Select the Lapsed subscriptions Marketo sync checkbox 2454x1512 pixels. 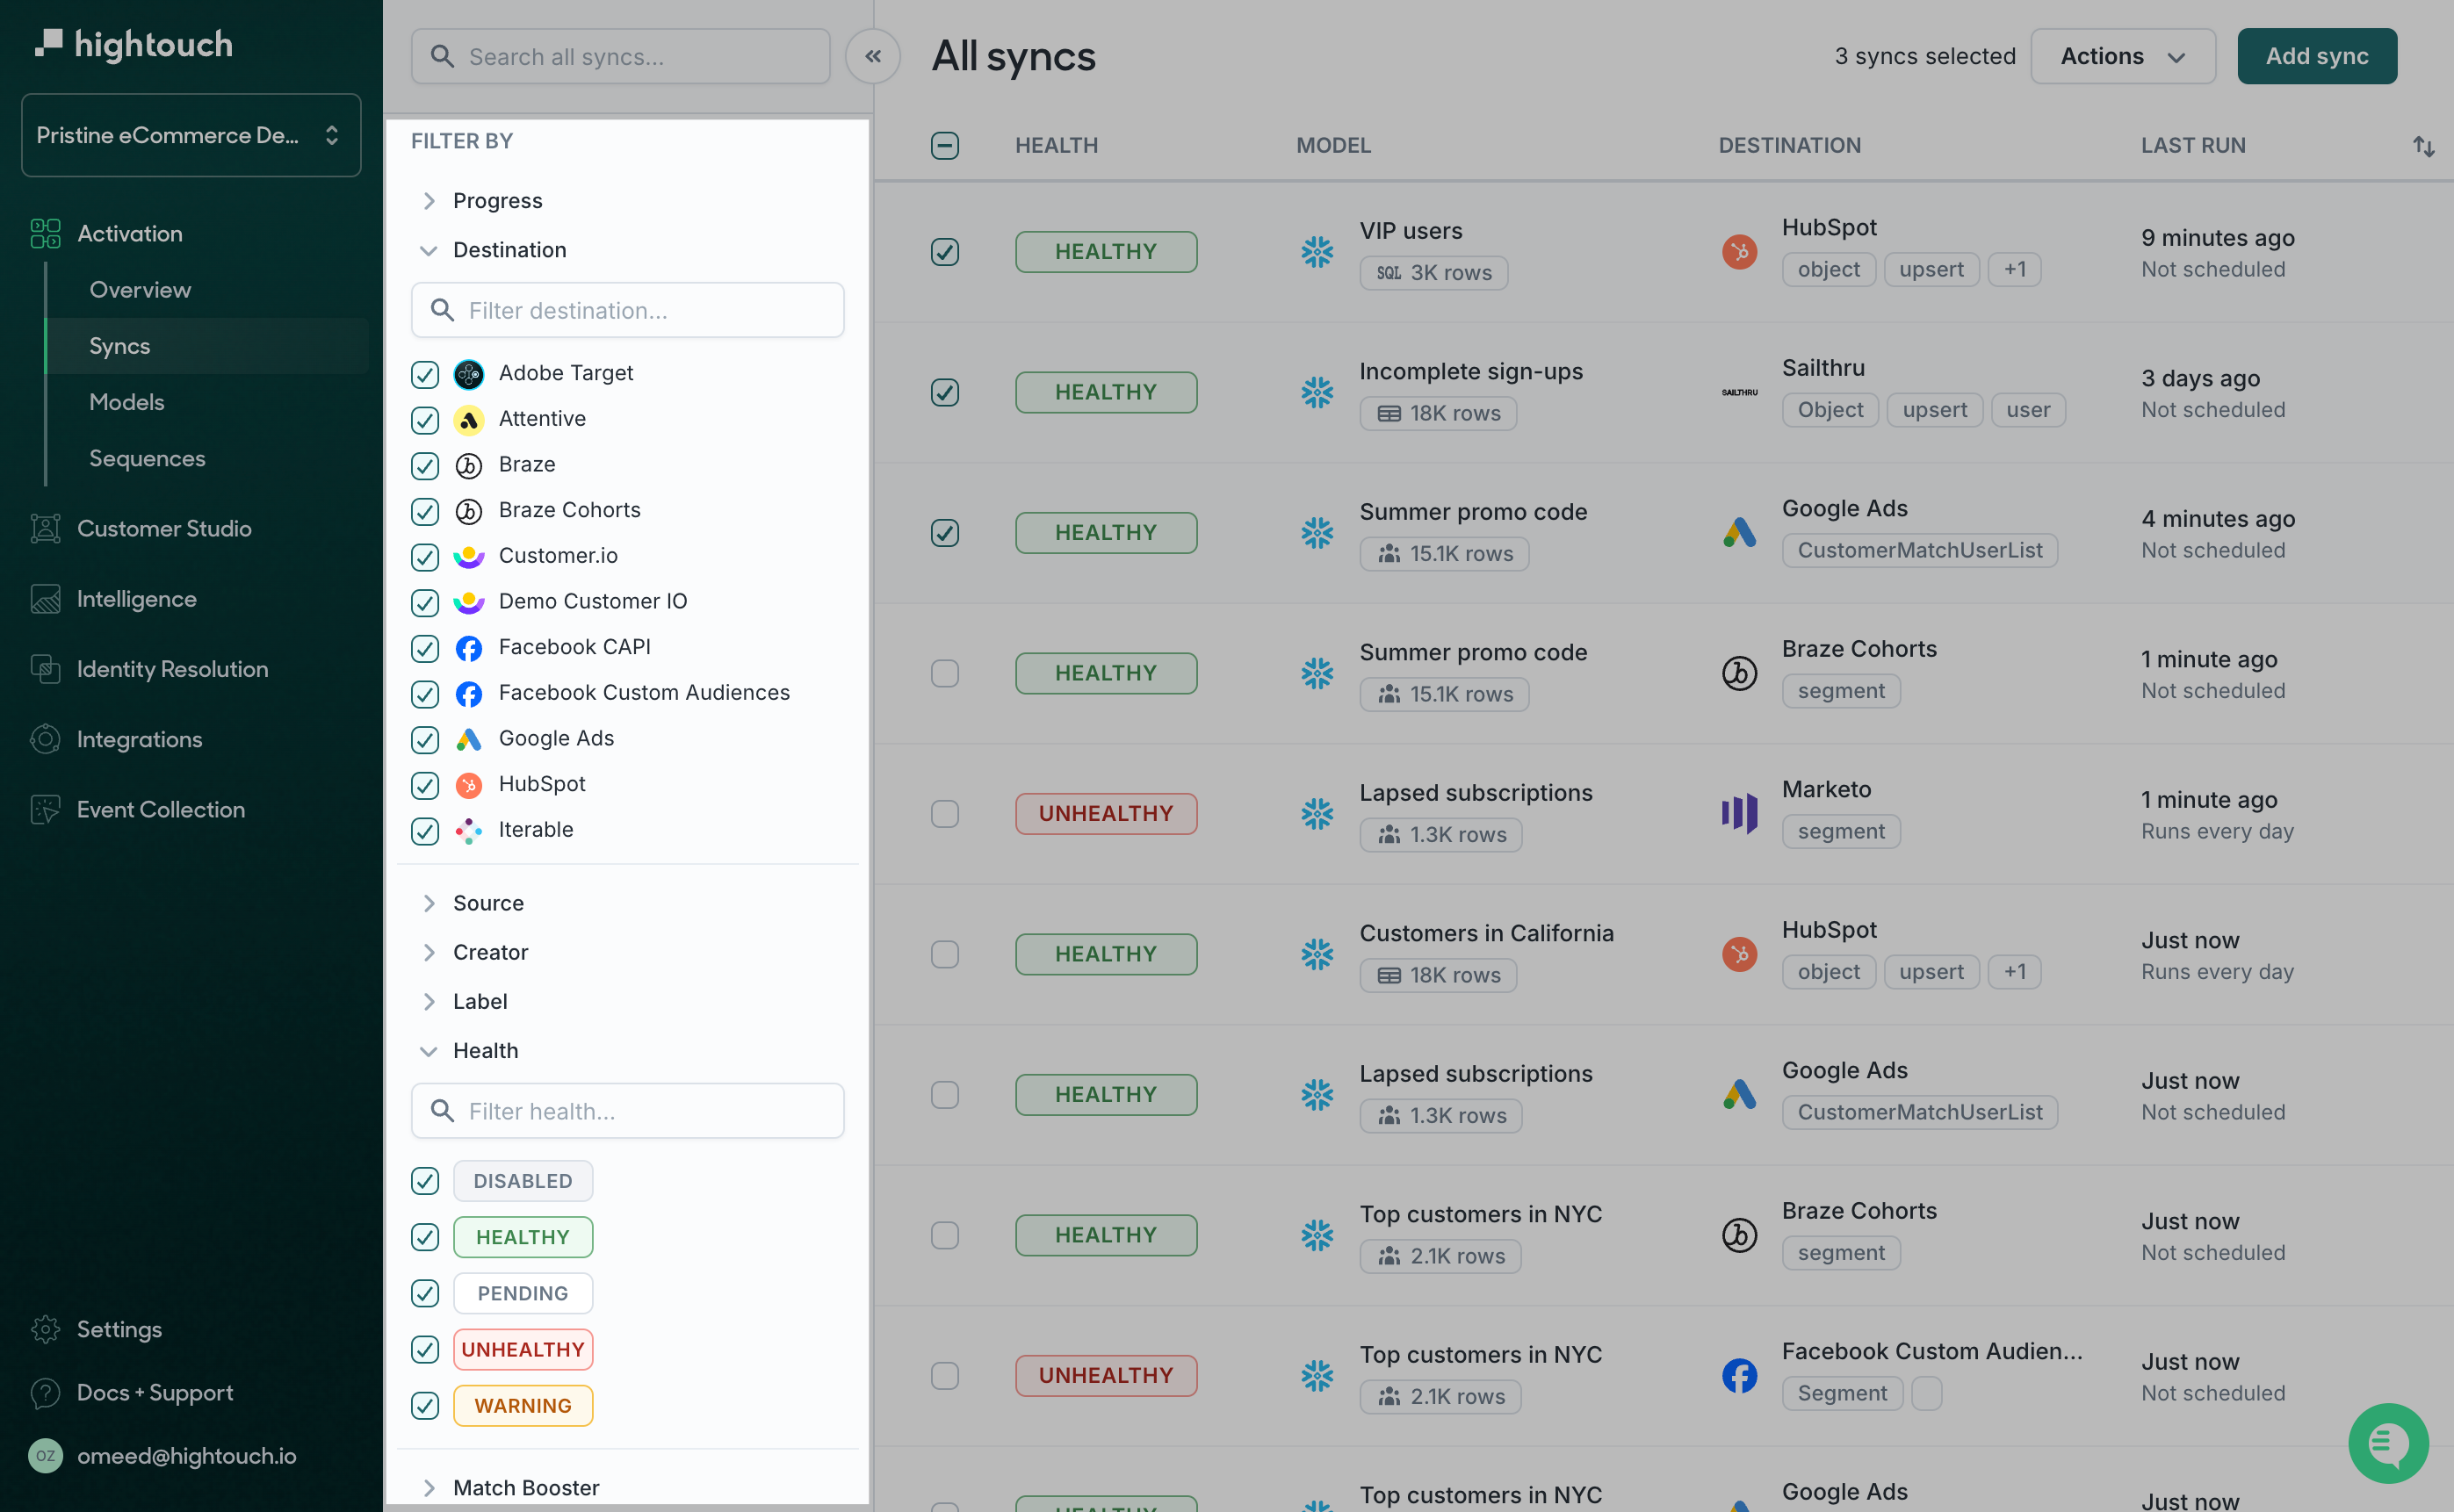[944, 813]
